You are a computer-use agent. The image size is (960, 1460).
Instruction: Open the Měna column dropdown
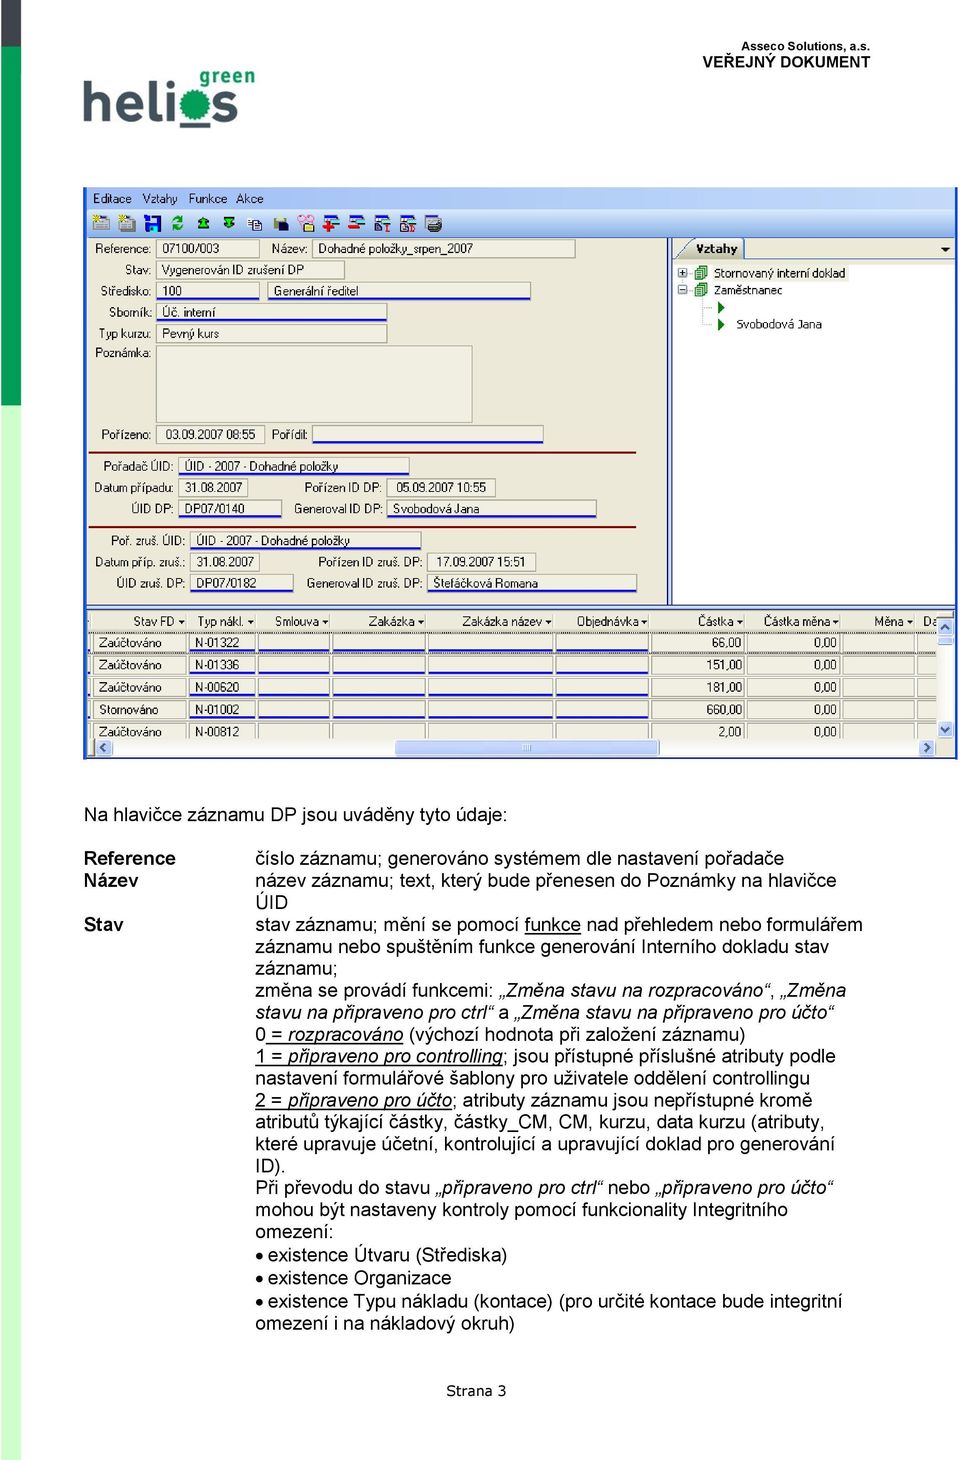point(910,622)
